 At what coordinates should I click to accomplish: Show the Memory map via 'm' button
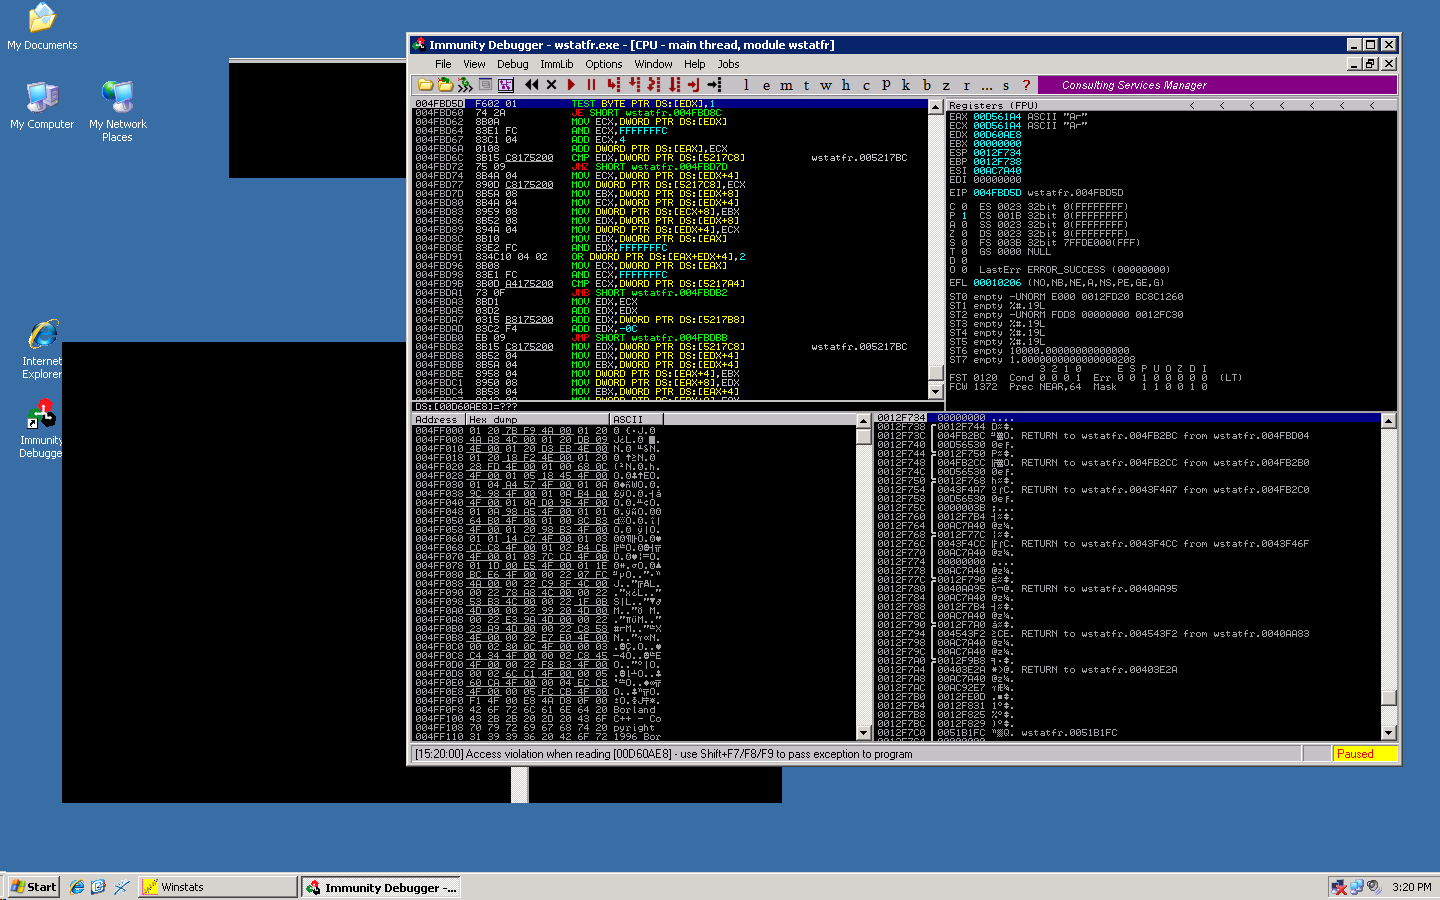[x=786, y=85]
